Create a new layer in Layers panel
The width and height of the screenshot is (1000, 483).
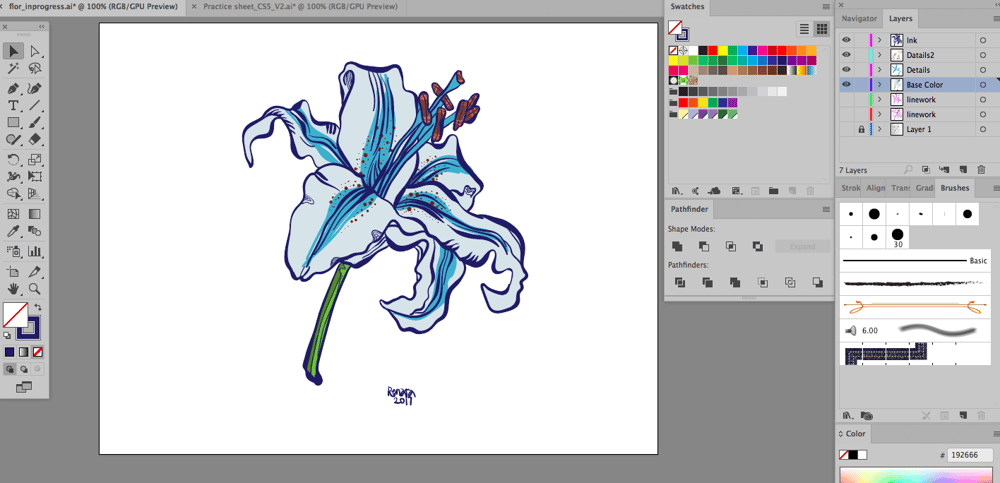click(964, 169)
